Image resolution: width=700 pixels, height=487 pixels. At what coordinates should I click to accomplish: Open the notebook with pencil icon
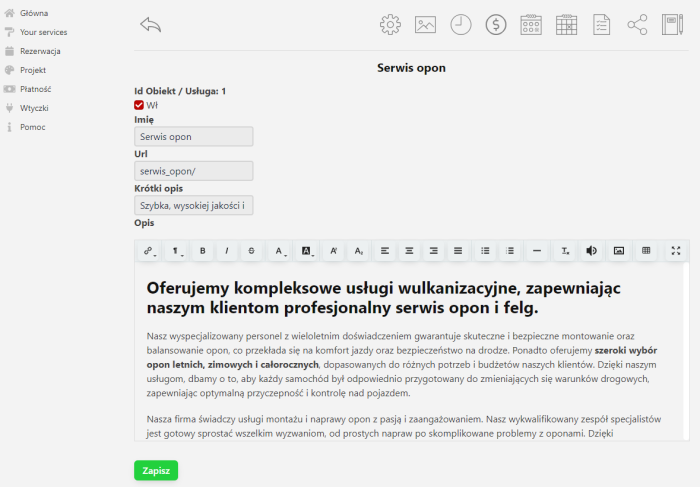pos(672,25)
